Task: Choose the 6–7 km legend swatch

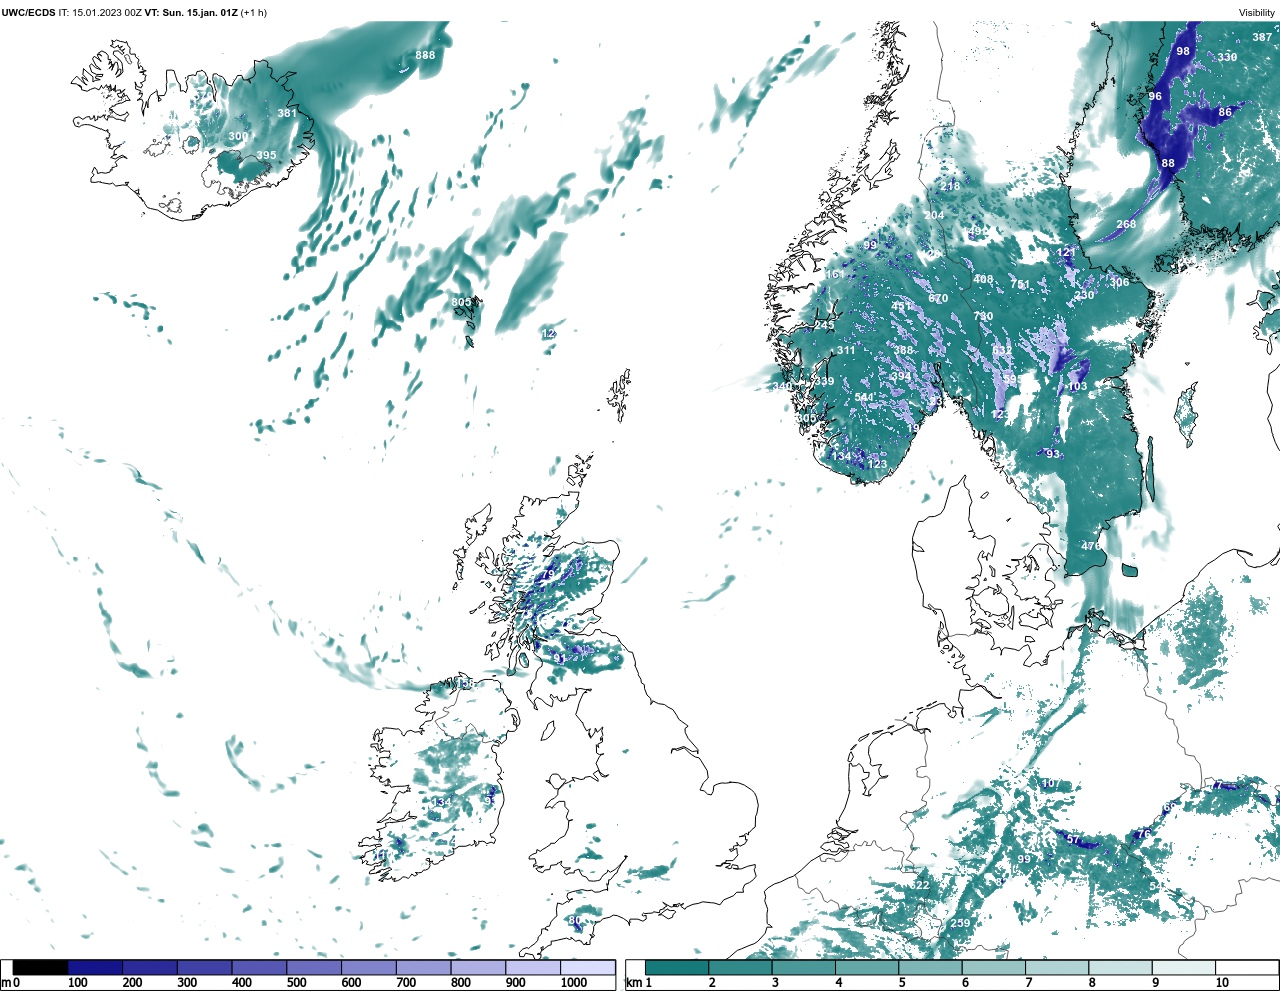Action: click(993, 967)
